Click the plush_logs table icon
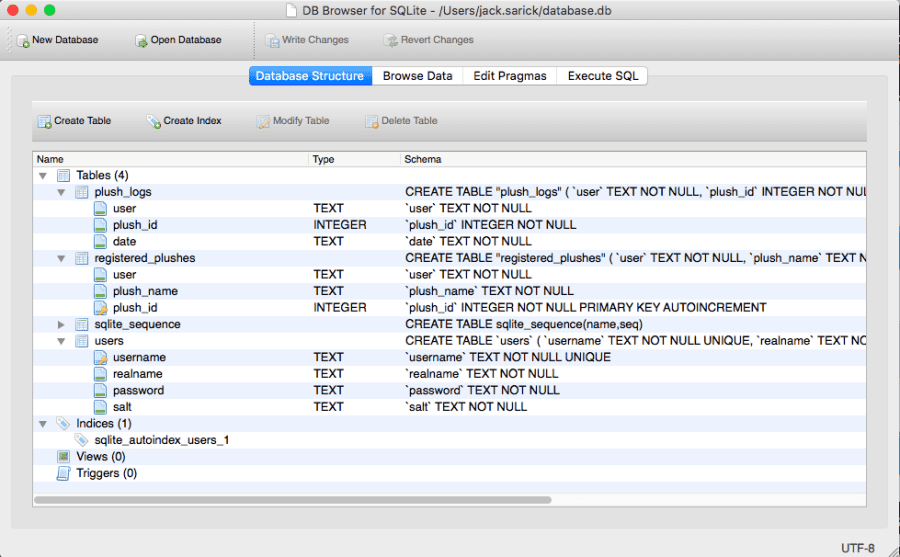 tap(82, 192)
